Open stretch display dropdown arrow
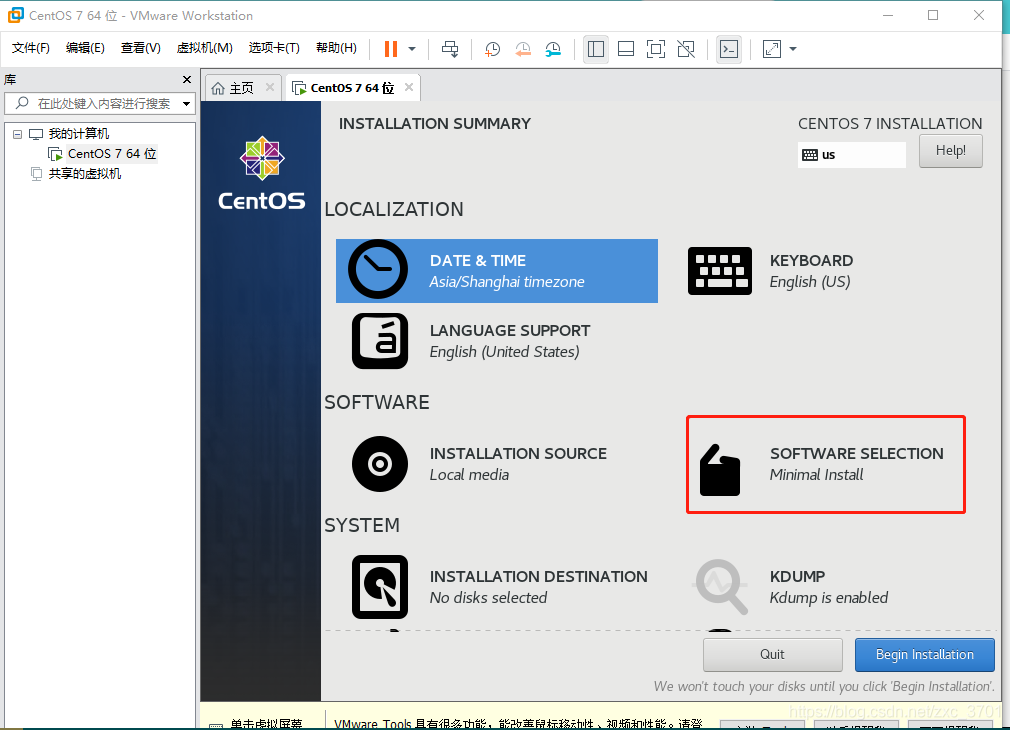Screen dimensions: 1010x730 tap(793, 49)
